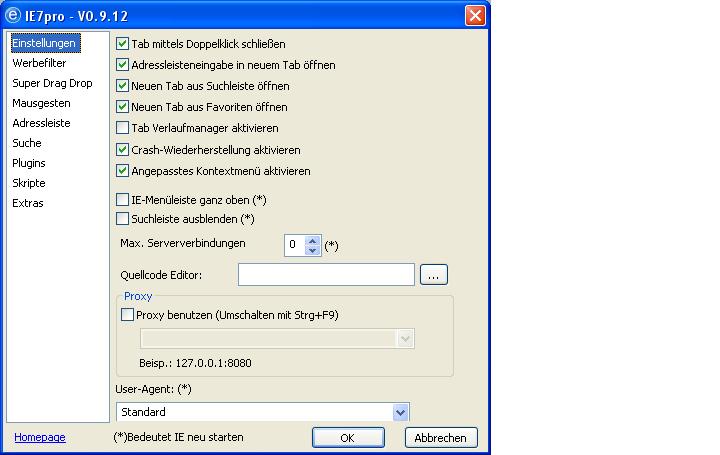Uncheck Neuen Tab aus Favoriten öffnen
The image size is (720, 455).
(122, 107)
